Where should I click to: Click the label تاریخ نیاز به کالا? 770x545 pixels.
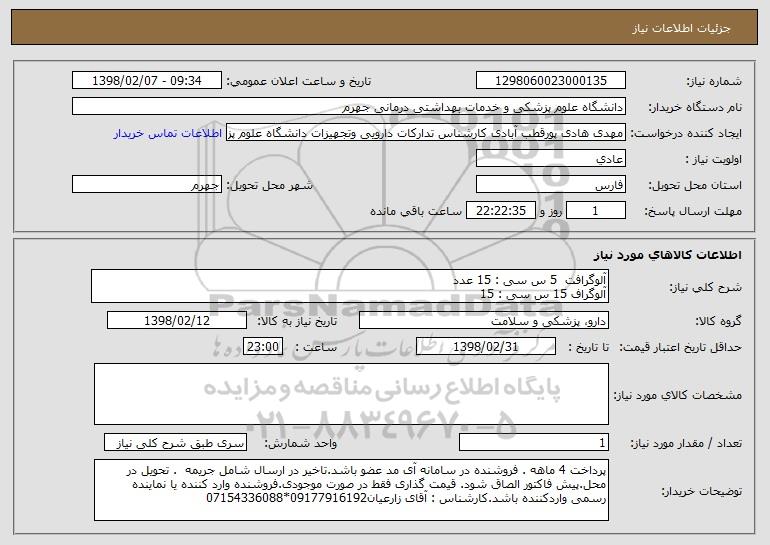pos(297,322)
